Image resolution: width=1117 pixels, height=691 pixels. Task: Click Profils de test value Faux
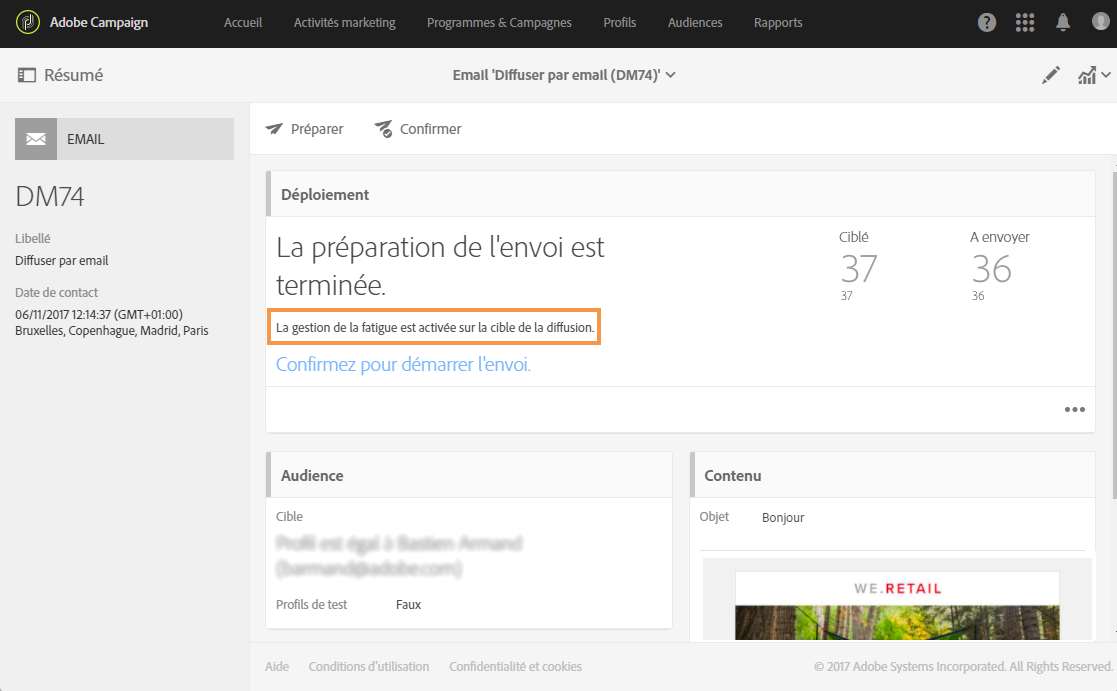coord(408,605)
